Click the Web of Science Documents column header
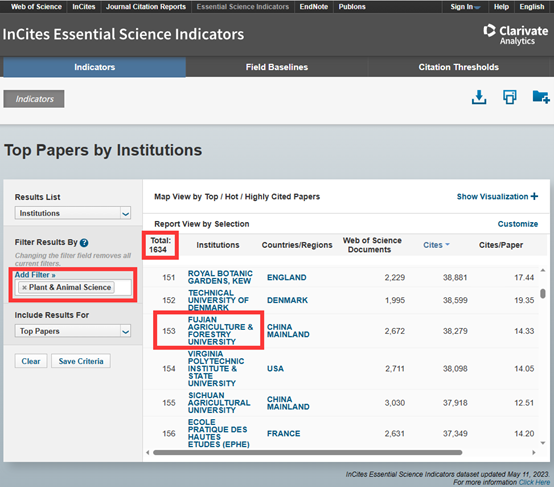 tap(372, 245)
